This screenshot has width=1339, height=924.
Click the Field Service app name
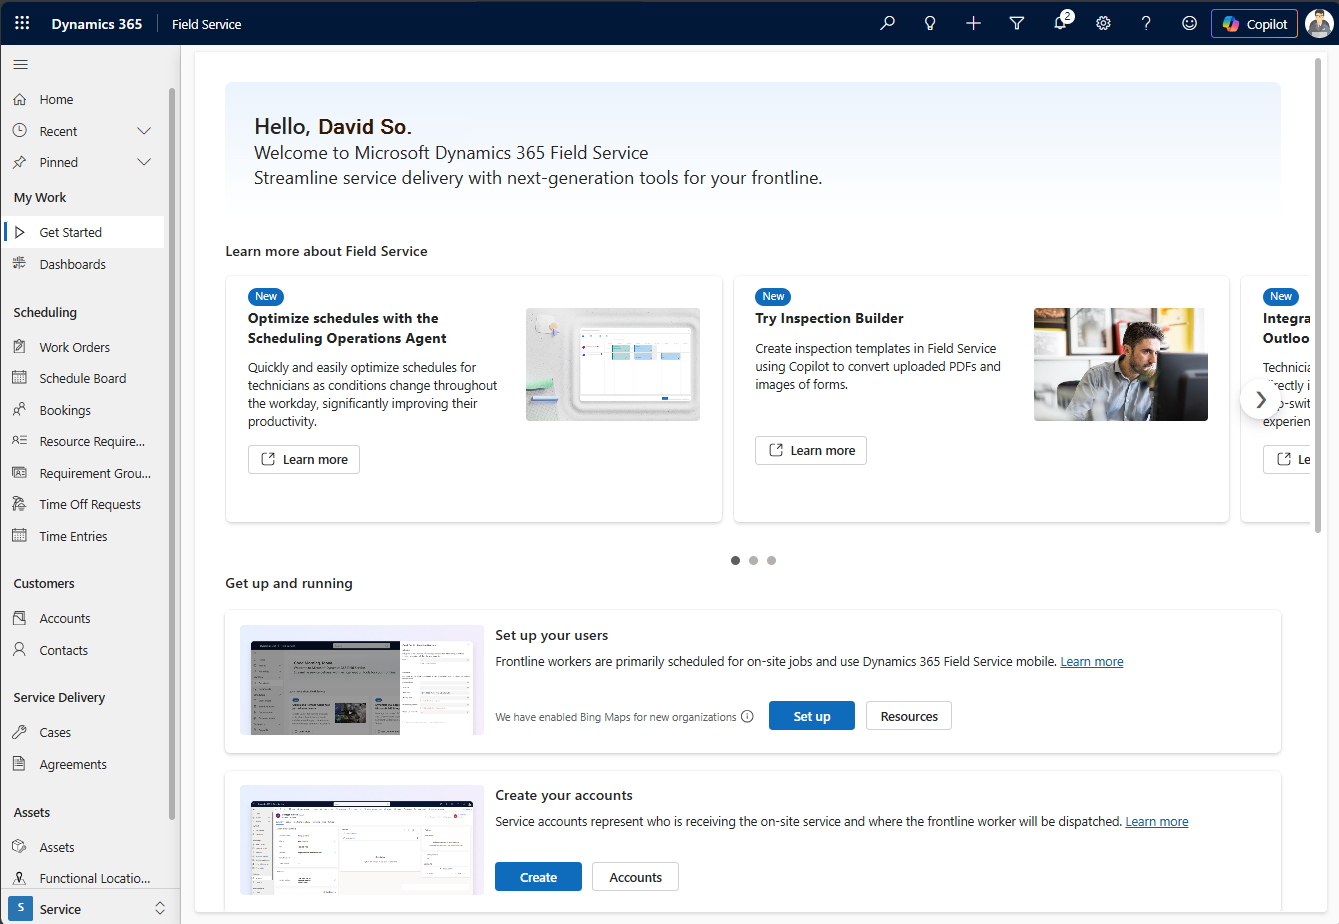click(207, 24)
